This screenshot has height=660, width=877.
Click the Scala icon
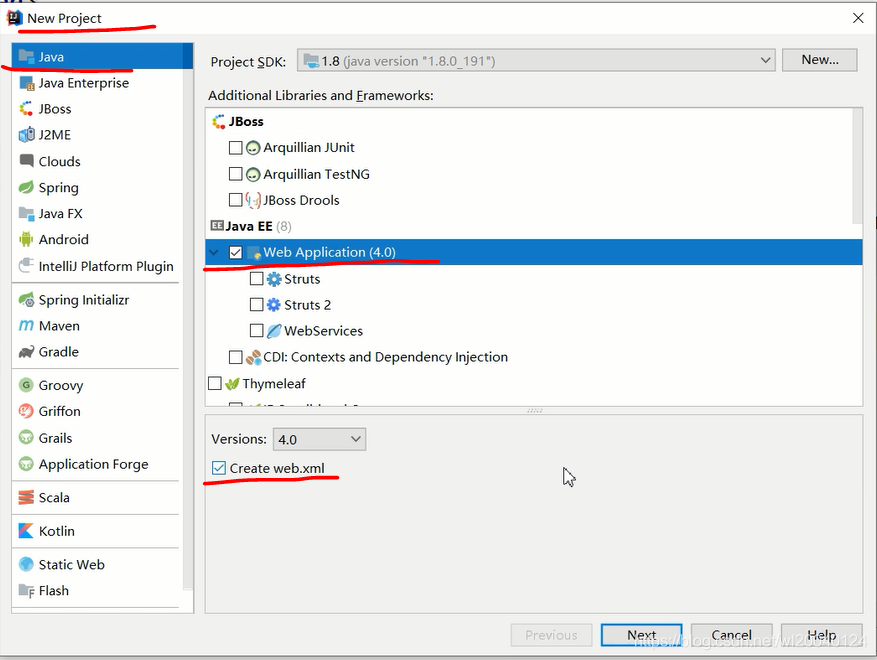26,497
